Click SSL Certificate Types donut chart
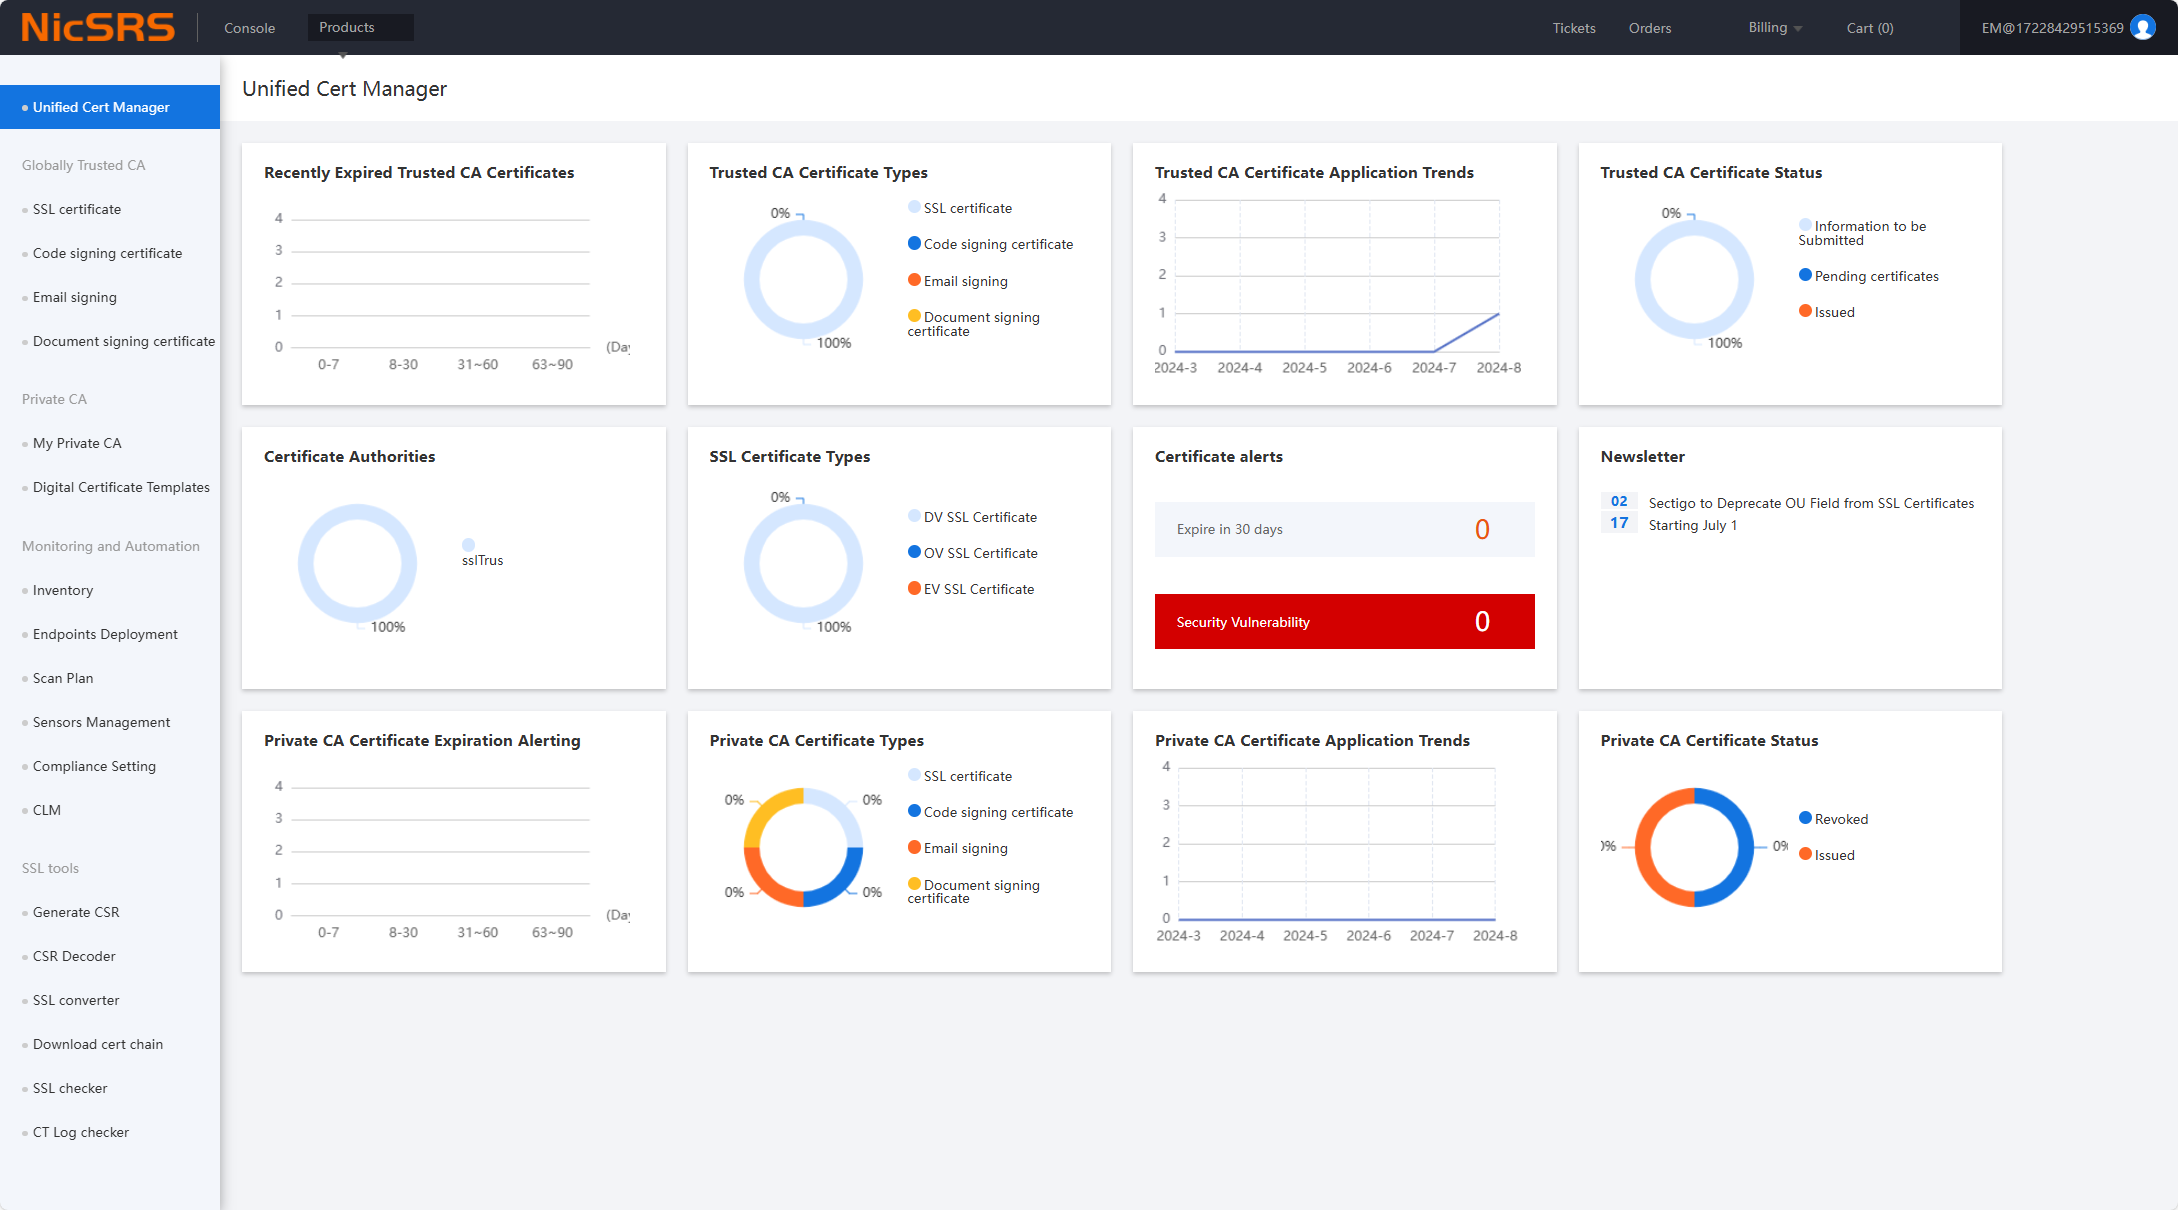This screenshot has width=2178, height=1210. tap(803, 563)
